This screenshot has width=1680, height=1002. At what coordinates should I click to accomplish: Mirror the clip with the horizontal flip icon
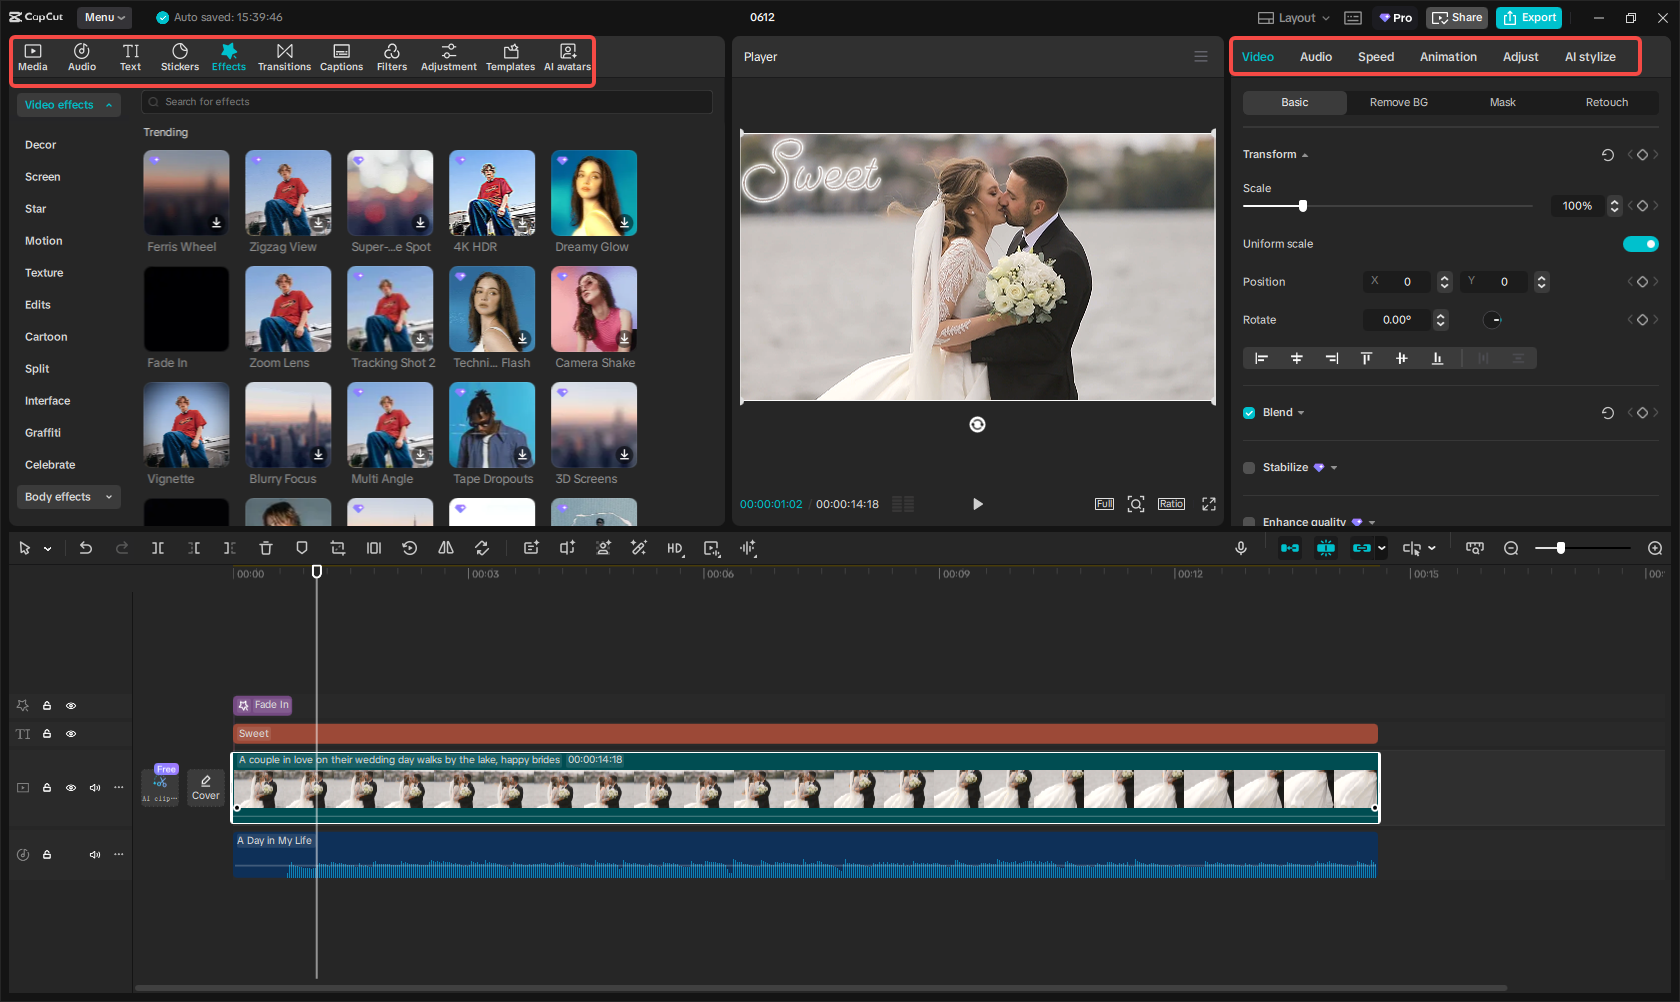(x=446, y=548)
